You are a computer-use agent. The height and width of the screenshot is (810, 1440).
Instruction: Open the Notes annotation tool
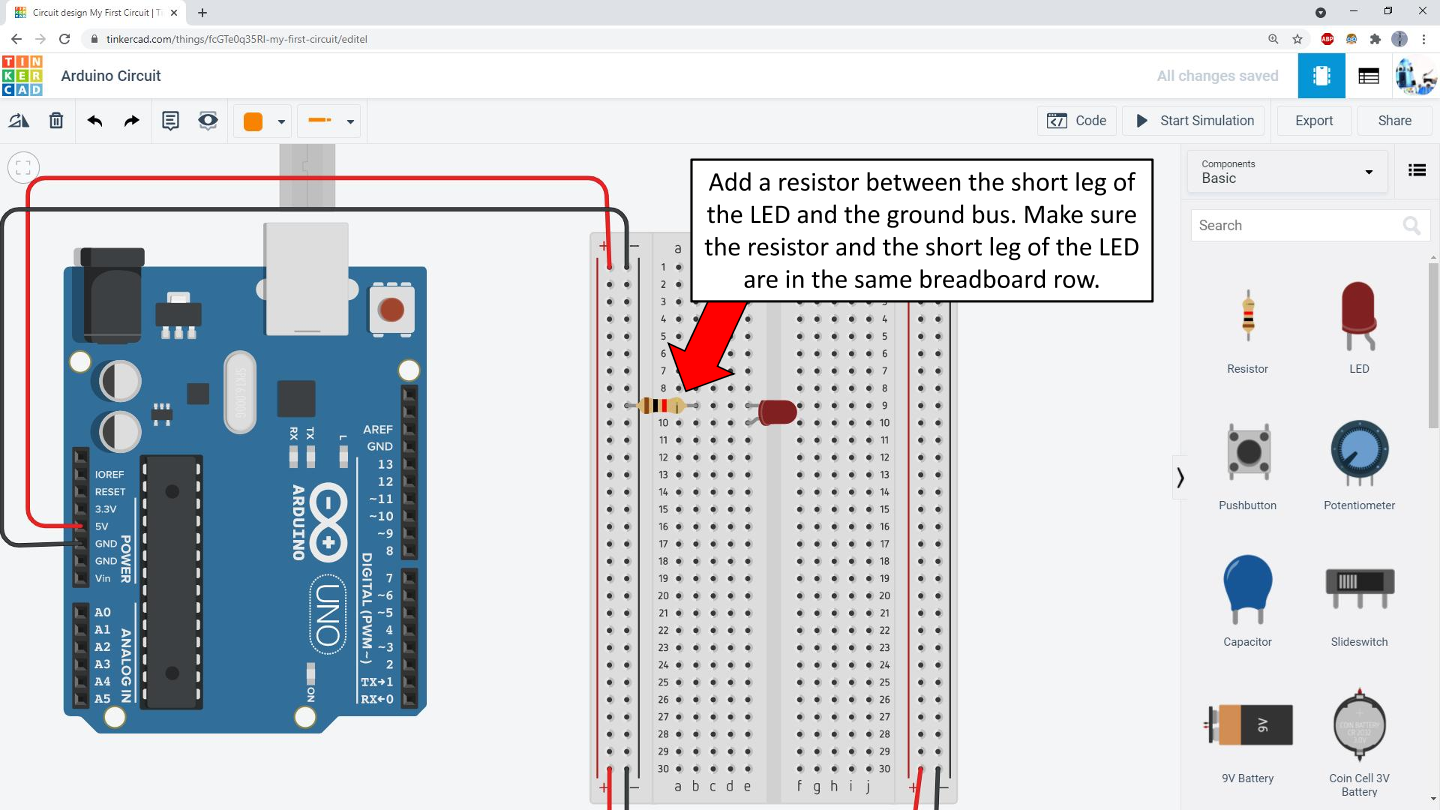170,120
